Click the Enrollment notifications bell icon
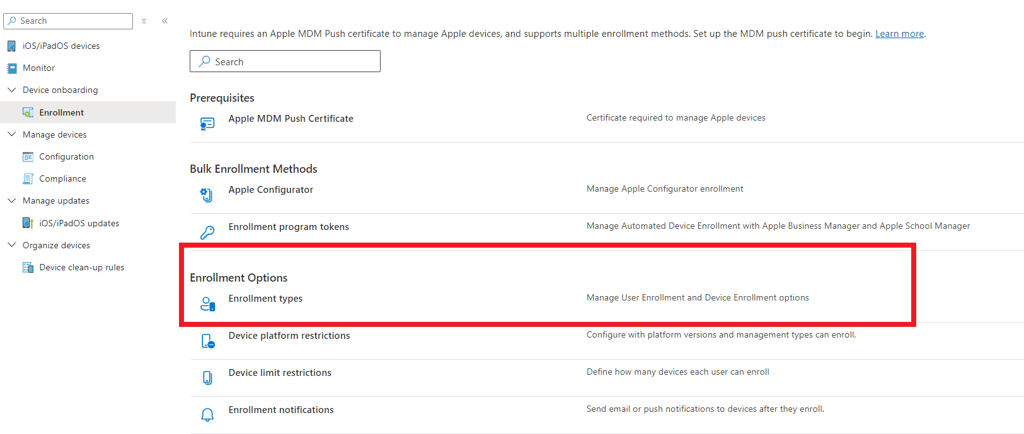 [x=208, y=415]
